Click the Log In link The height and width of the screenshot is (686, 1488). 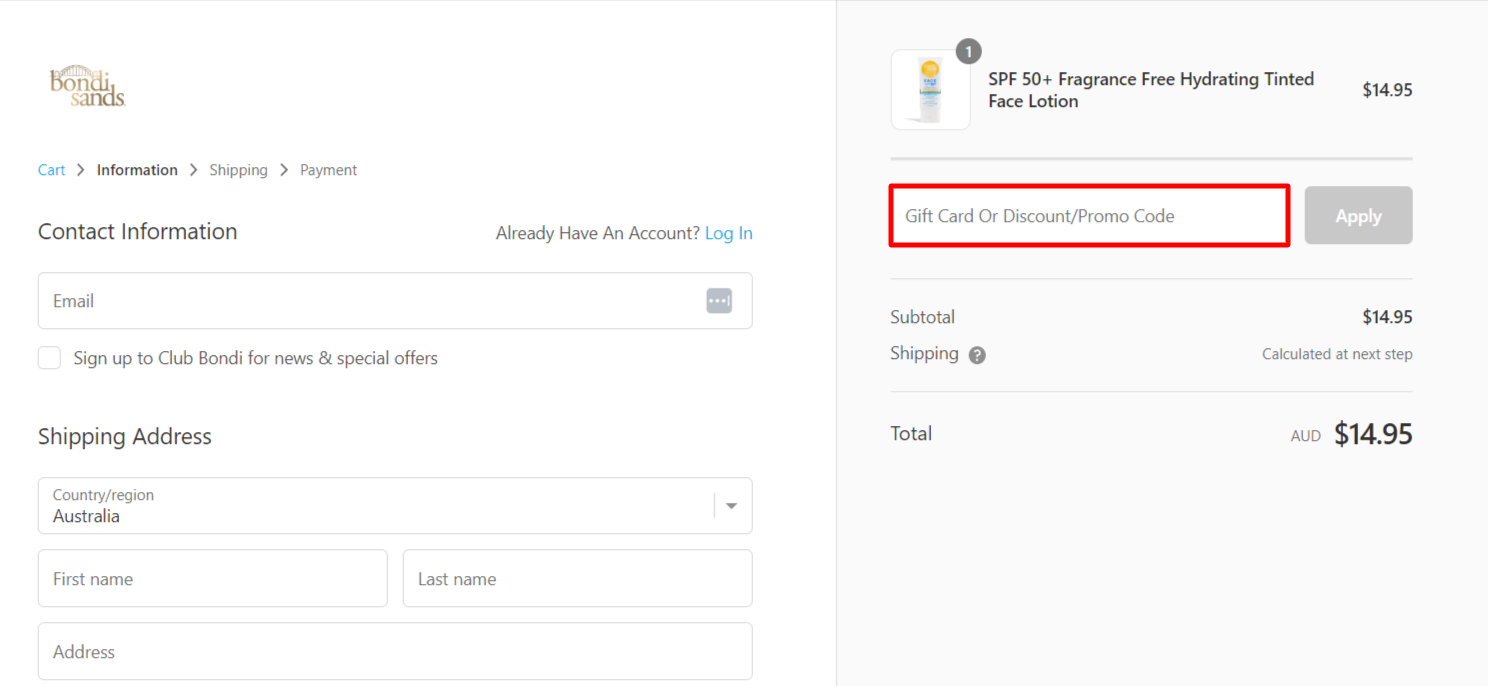coord(728,233)
